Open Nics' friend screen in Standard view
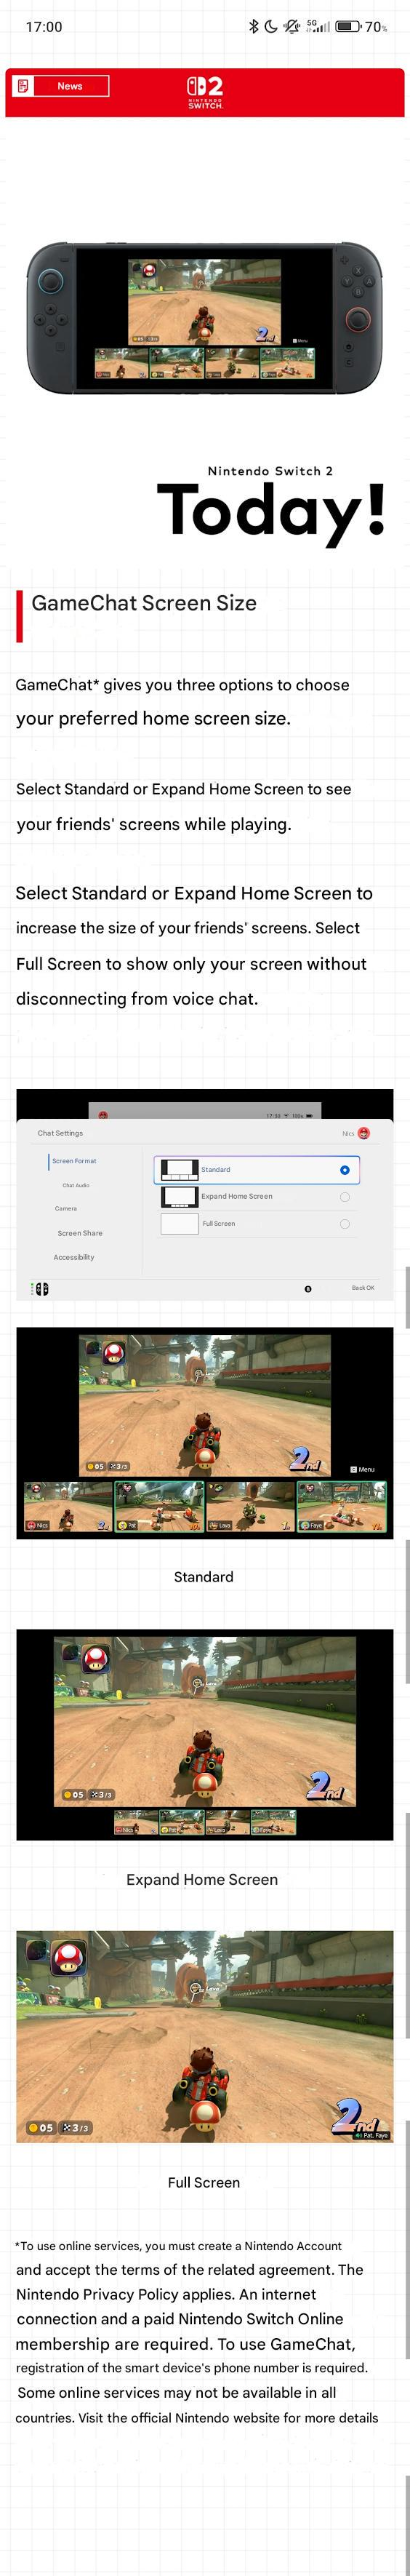Screen dimensions: 410x2576 point(68,1507)
